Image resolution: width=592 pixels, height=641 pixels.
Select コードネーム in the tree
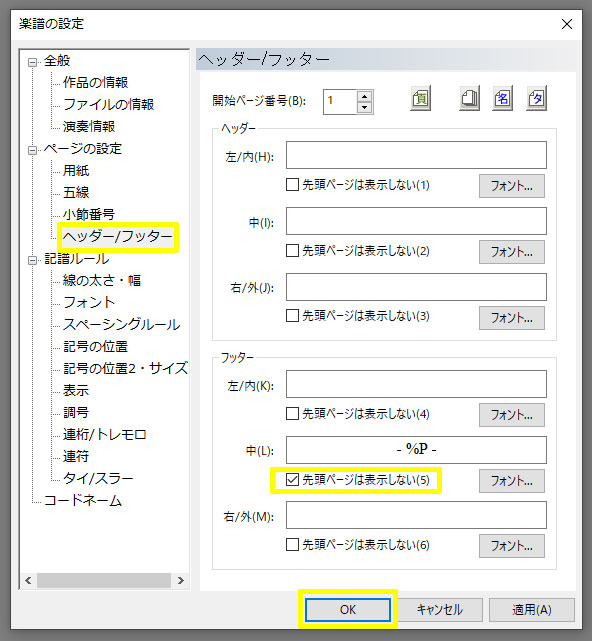[x=83, y=501]
